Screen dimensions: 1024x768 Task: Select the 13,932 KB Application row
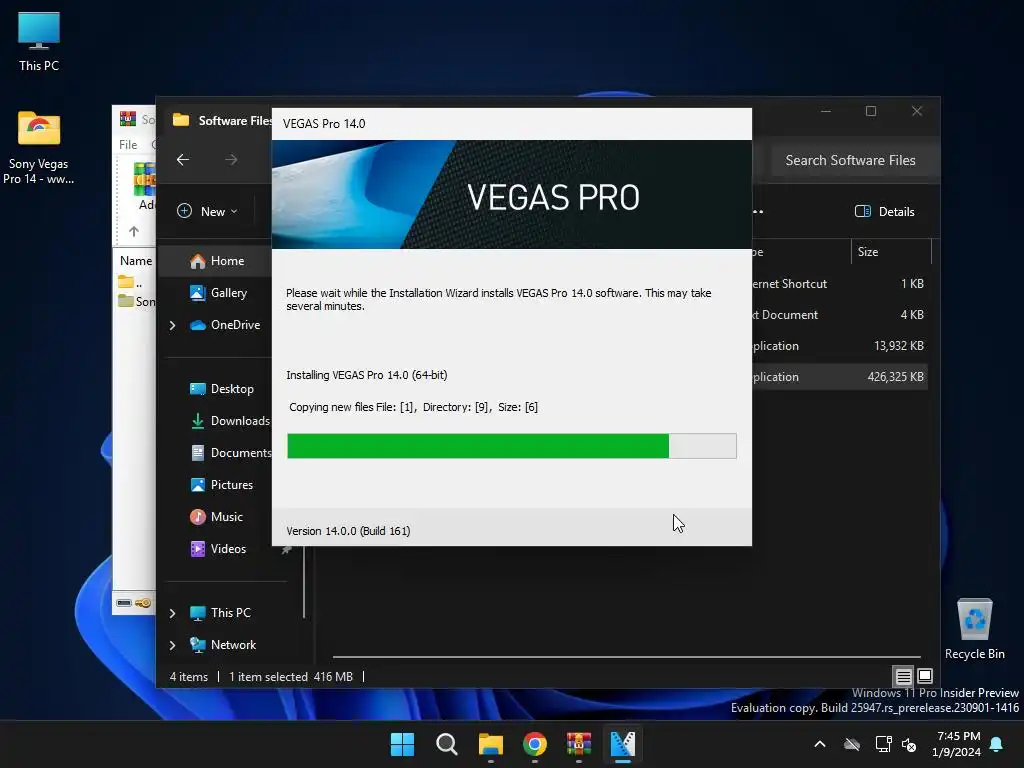(839, 345)
